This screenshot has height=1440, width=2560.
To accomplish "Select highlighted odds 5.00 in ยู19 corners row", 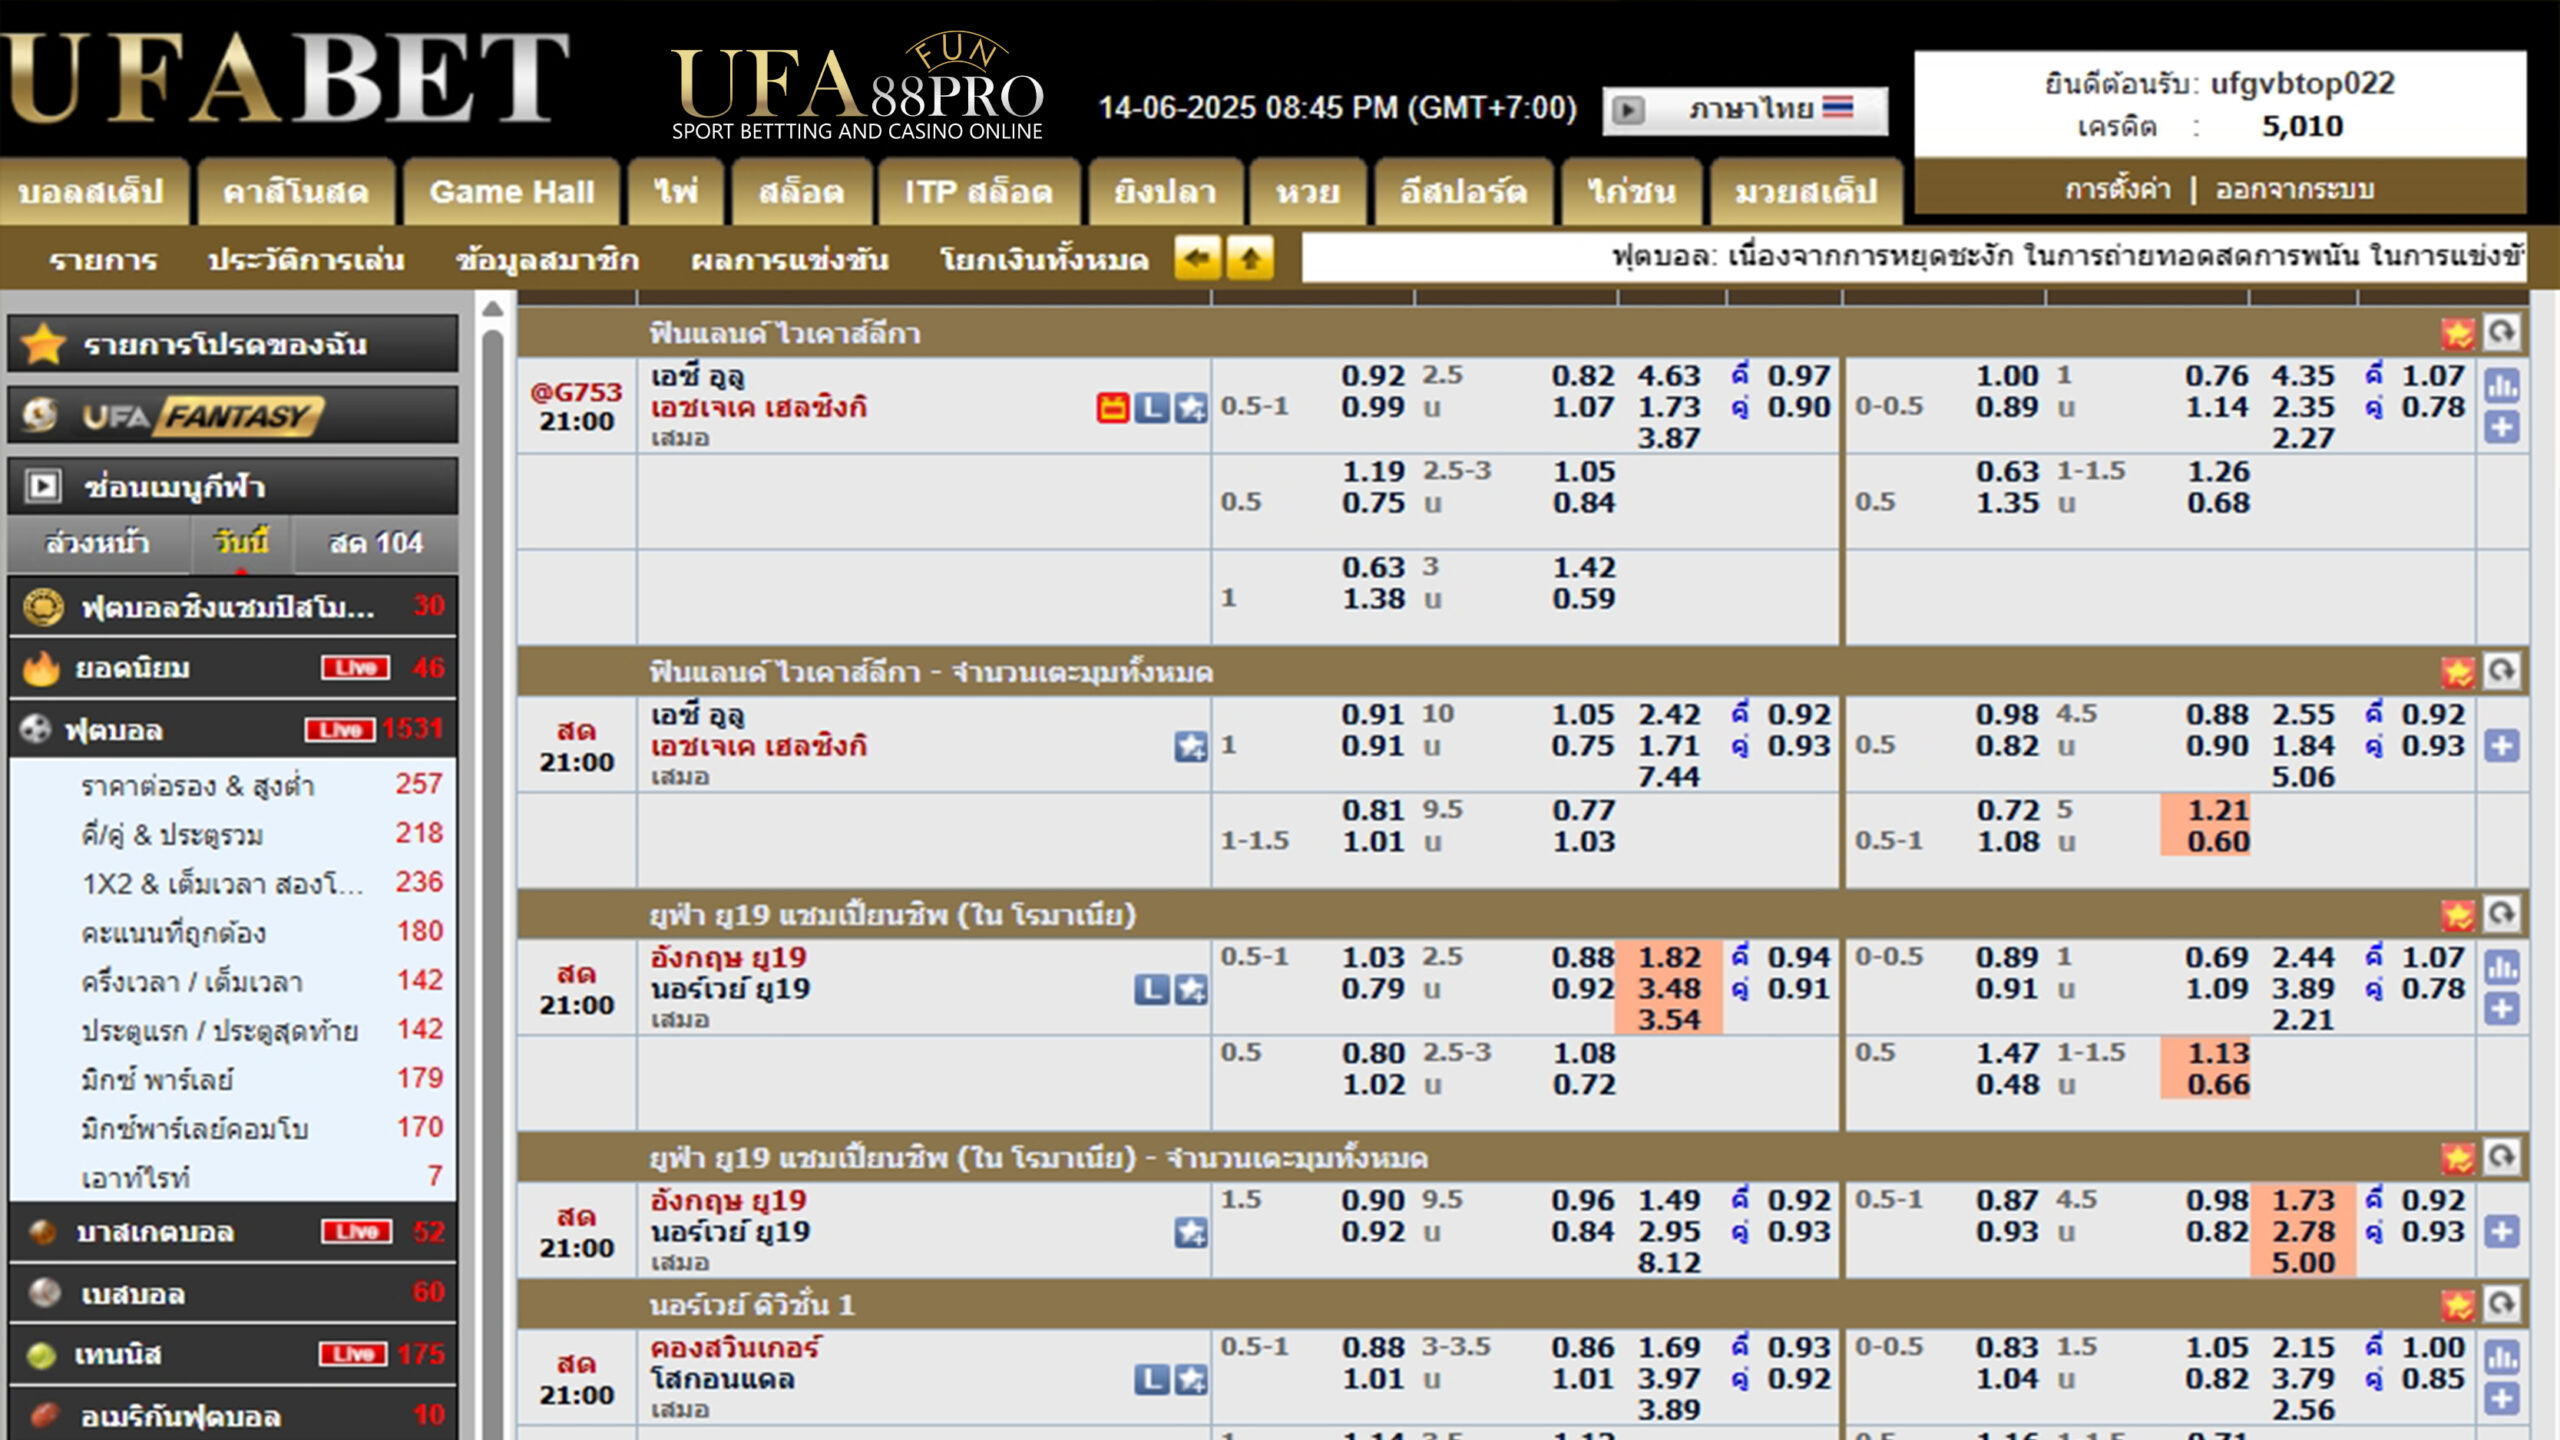I will point(2302,1262).
